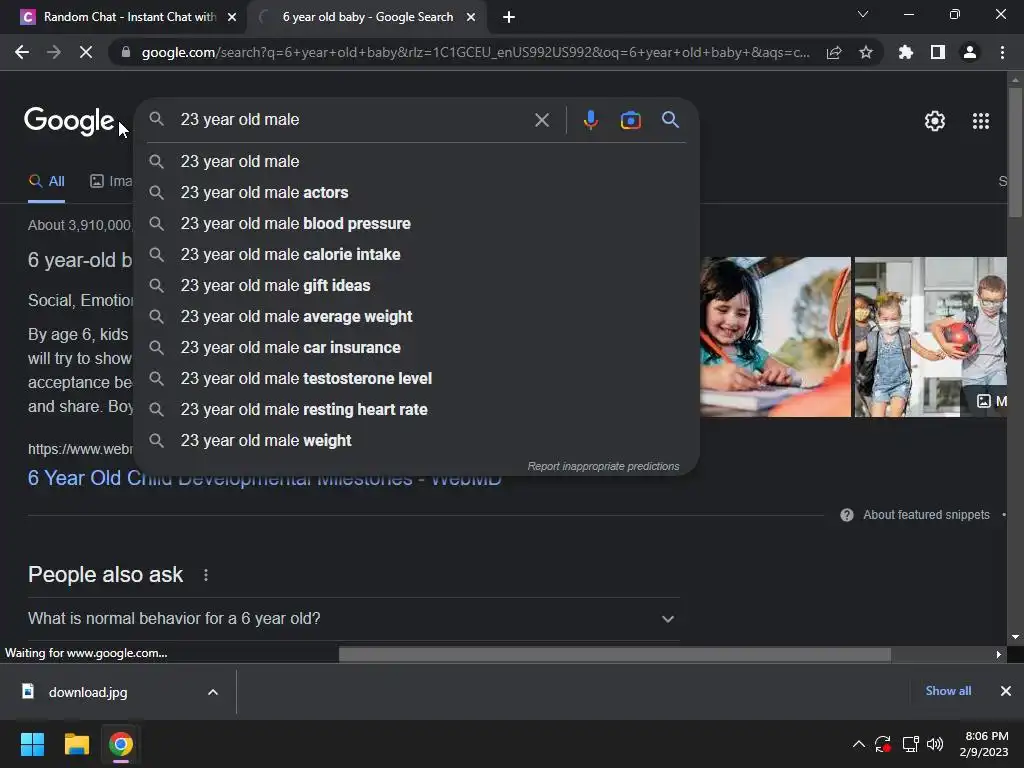Stop page loading with X button
Viewport: 1024px width, 768px height.
point(86,52)
